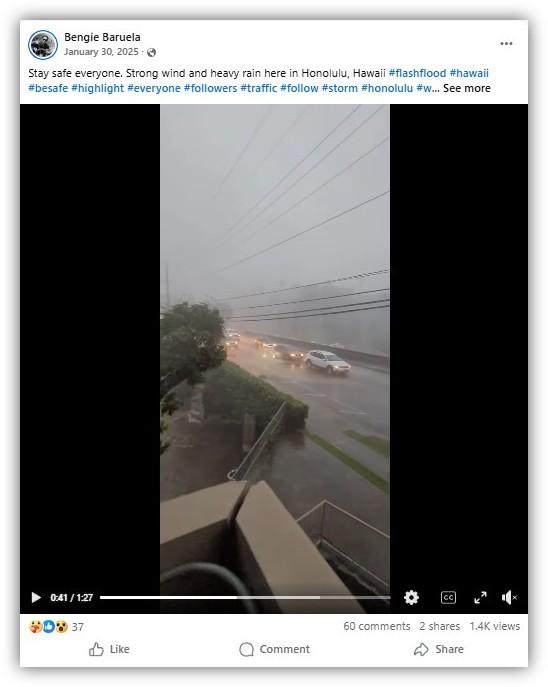
Task: Share the post
Action: pyautogui.click(x=438, y=649)
